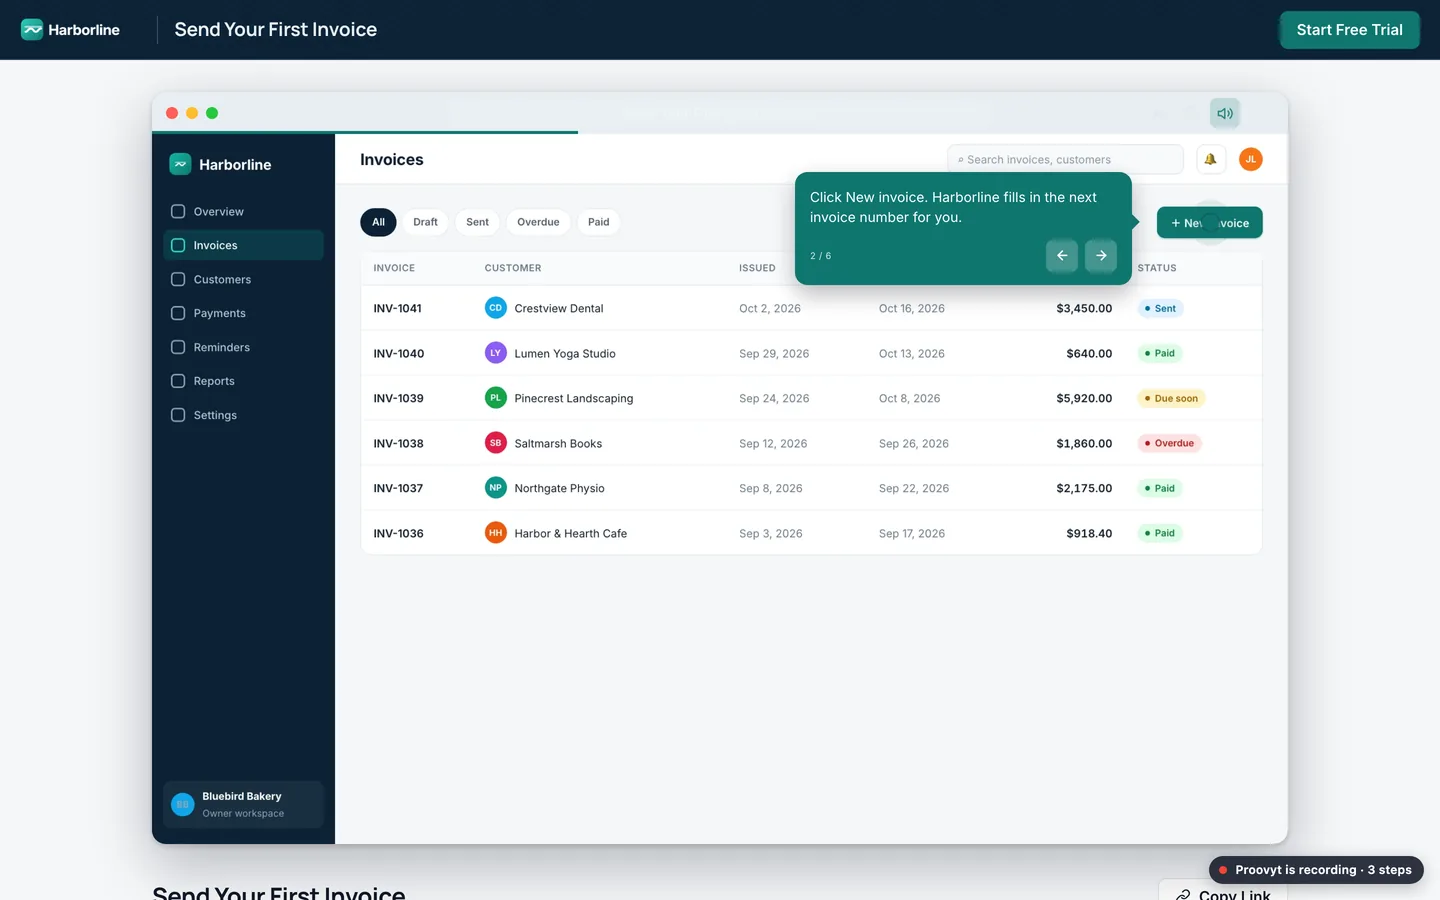Open Reminders in the sidebar
Screen dimensions: 1440x900
click(x=243, y=348)
